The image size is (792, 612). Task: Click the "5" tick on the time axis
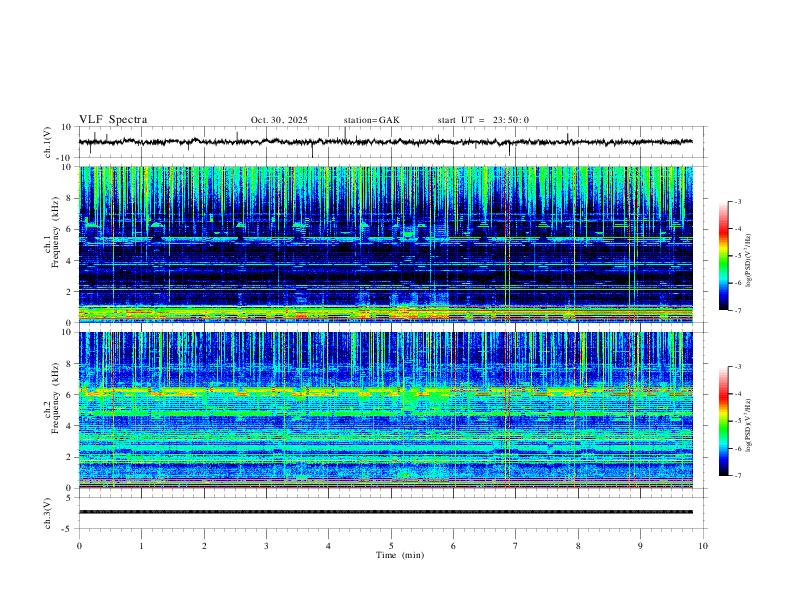click(391, 546)
